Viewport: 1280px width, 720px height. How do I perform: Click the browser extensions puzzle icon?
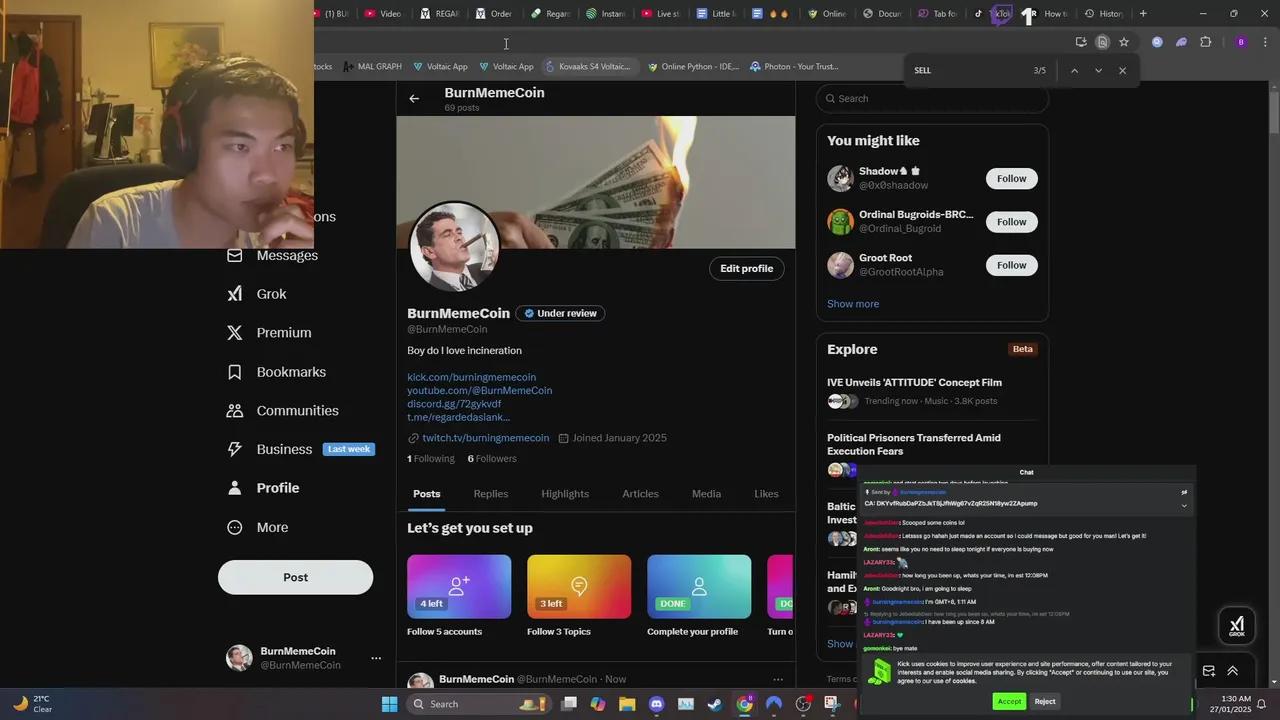pyautogui.click(x=1205, y=41)
